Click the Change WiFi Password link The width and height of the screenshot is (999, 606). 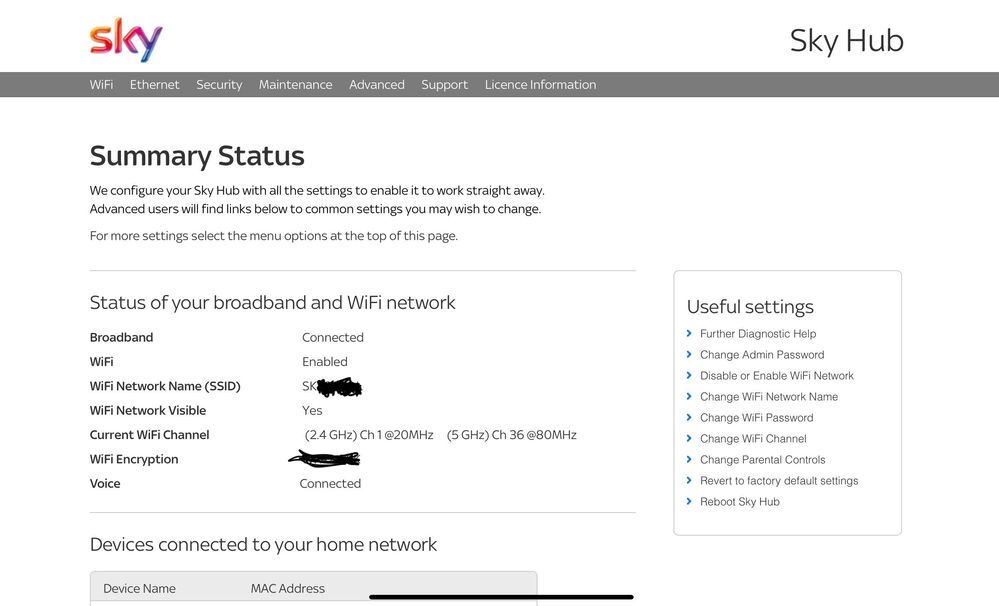pyautogui.click(x=757, y=418)
